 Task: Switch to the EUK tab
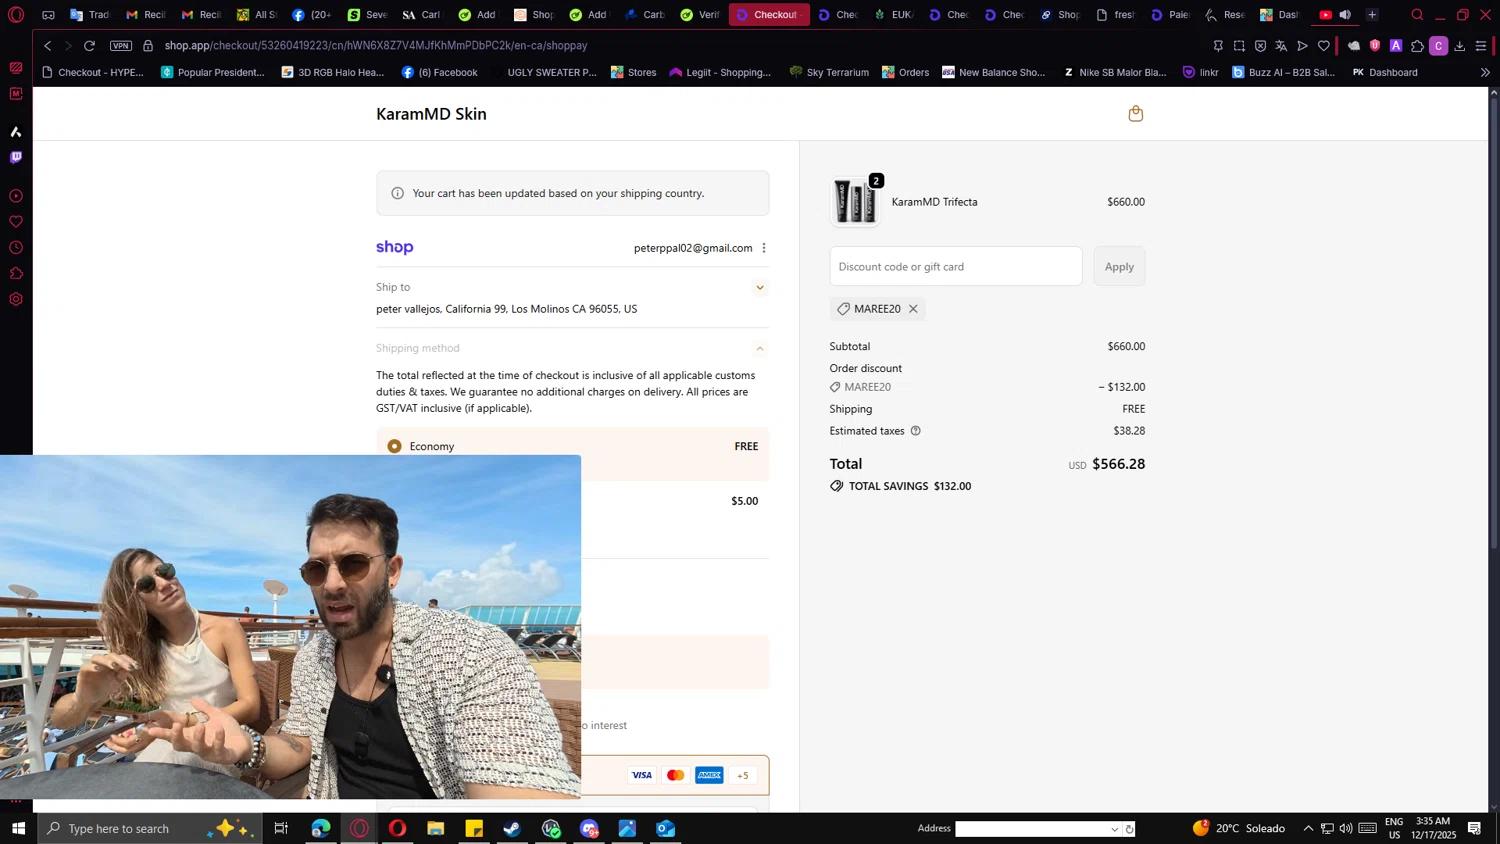click(x=893, y=15)
